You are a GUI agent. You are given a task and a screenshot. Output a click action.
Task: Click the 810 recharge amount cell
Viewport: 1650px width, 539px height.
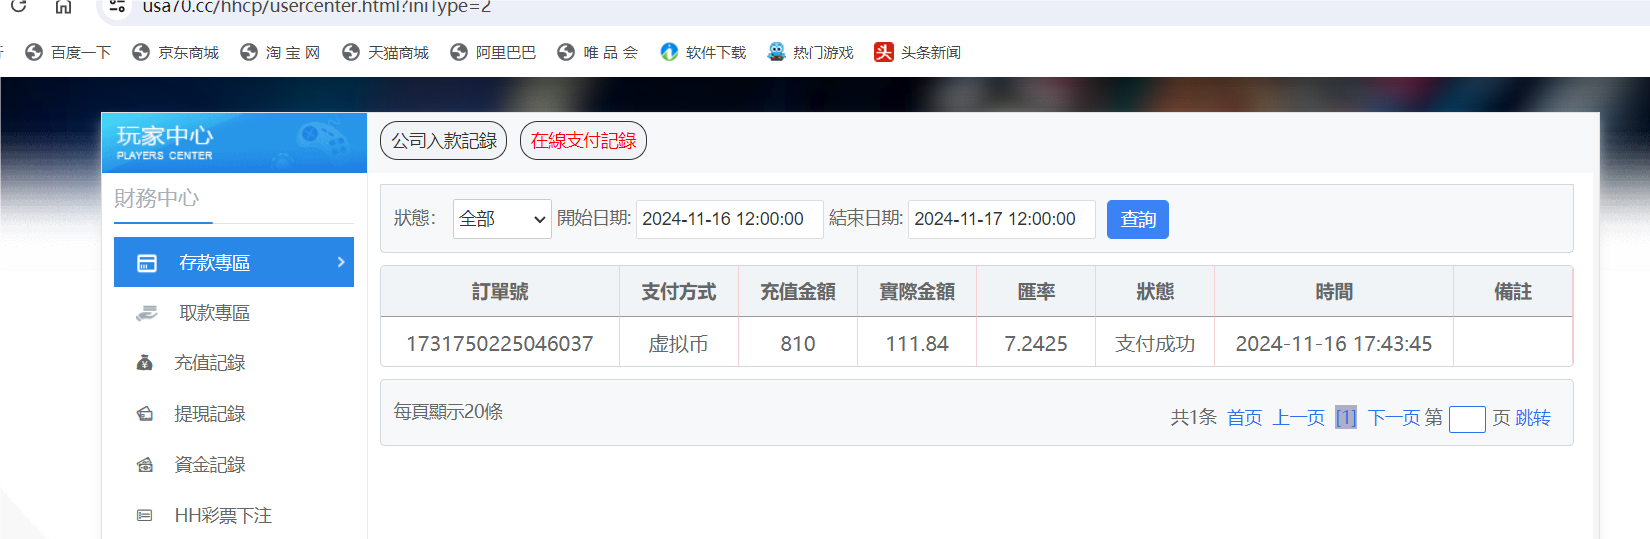[798, 343]
